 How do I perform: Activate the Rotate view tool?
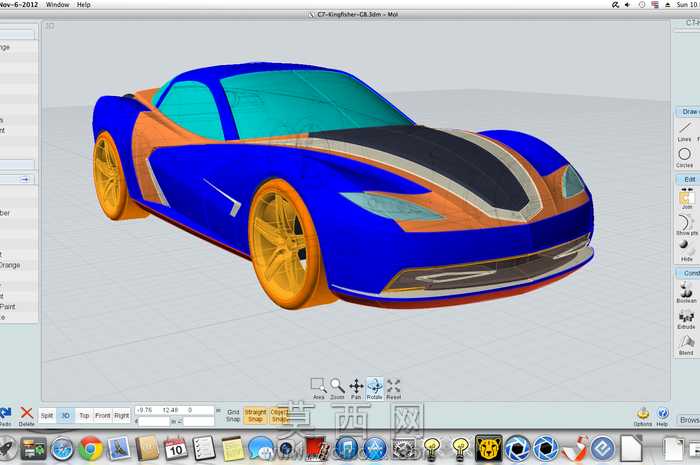pyautogui.click(x=375, y=388)
